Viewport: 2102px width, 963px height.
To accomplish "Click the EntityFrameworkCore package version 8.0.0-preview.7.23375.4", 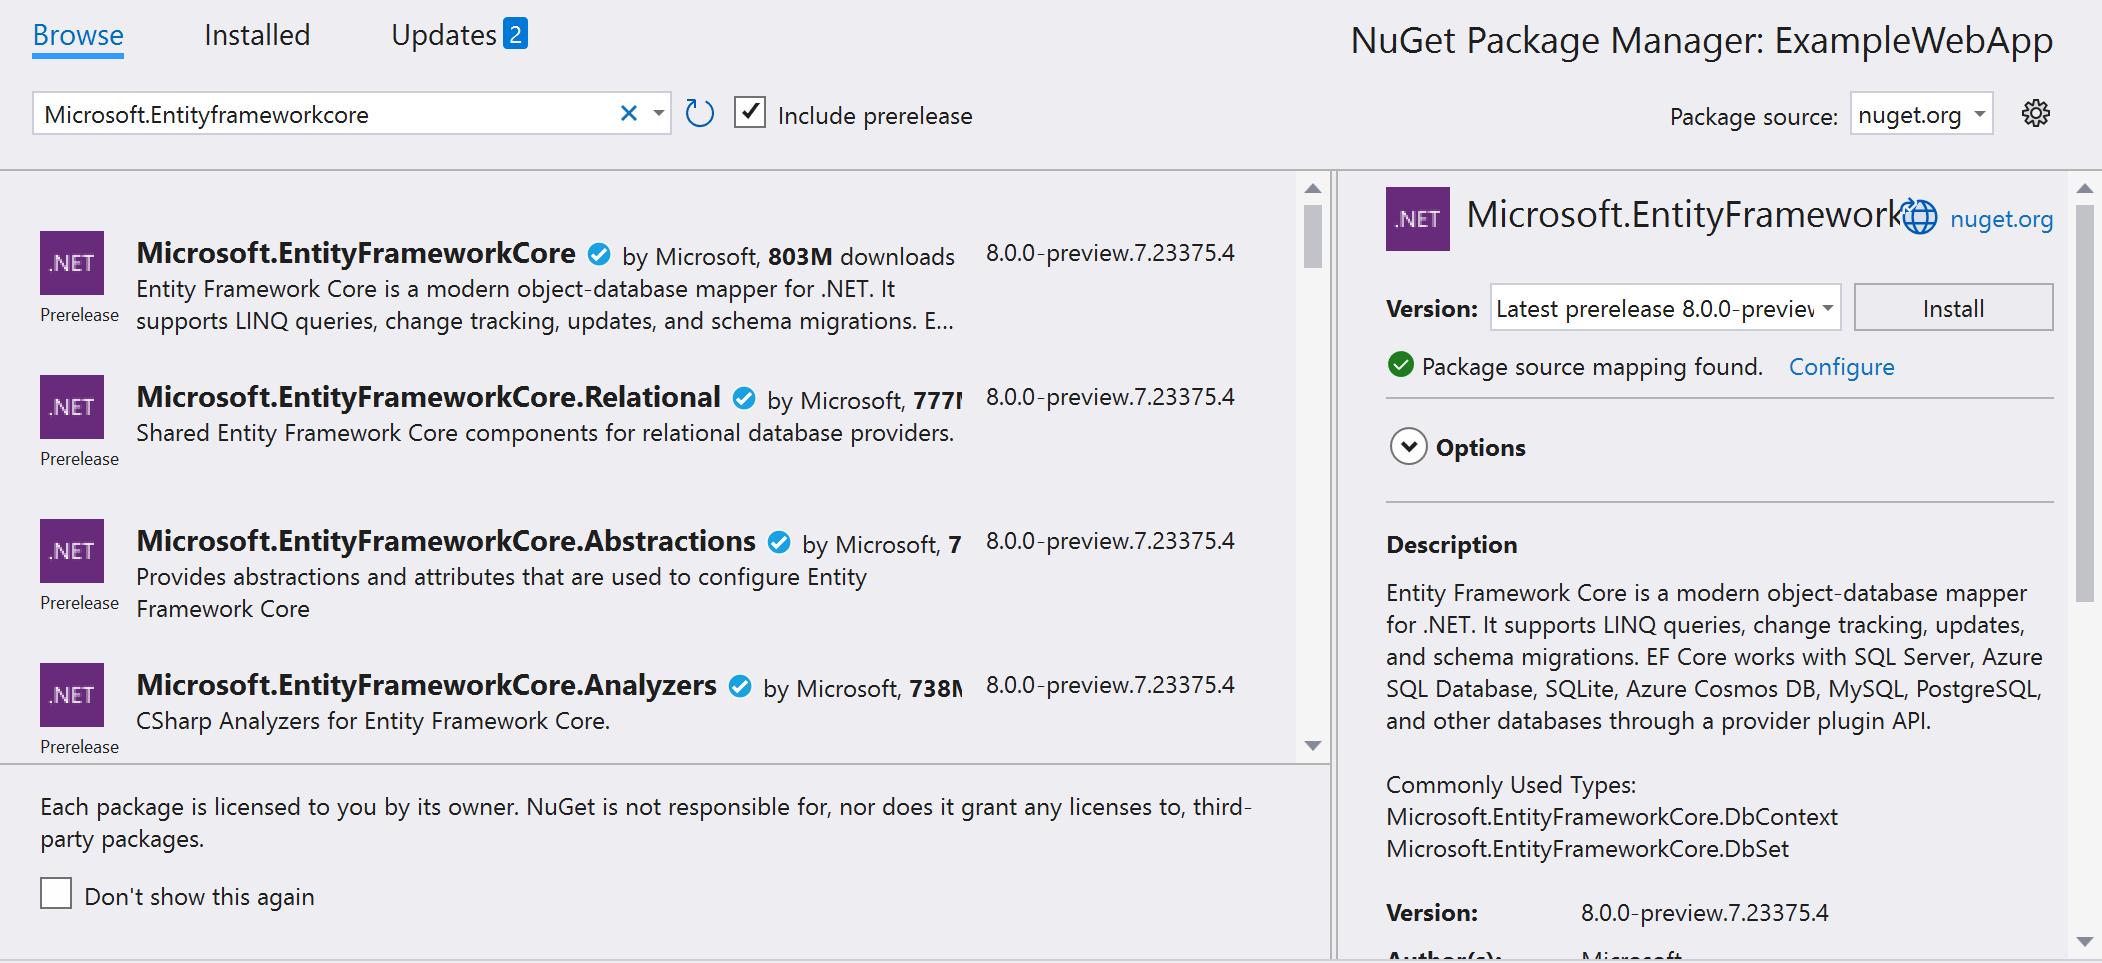I will click(x=1110, y=253).
